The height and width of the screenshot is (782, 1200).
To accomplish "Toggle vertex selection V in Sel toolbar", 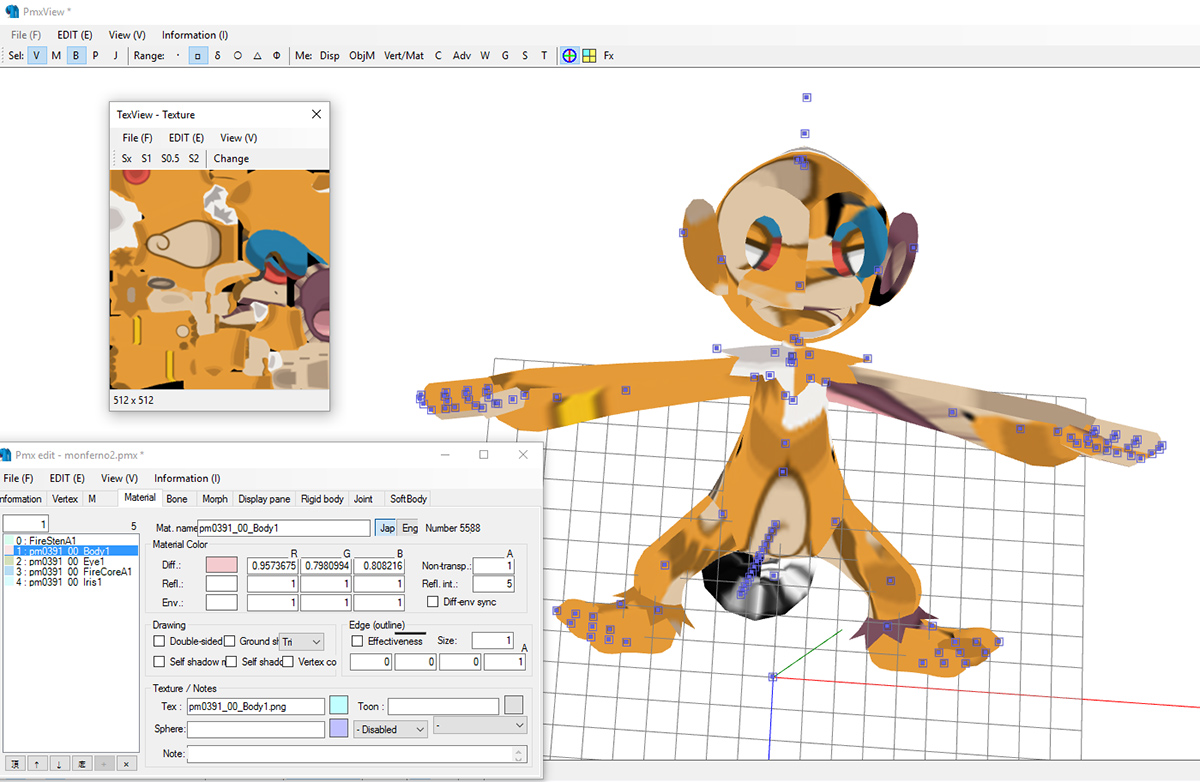I will 37,56.
